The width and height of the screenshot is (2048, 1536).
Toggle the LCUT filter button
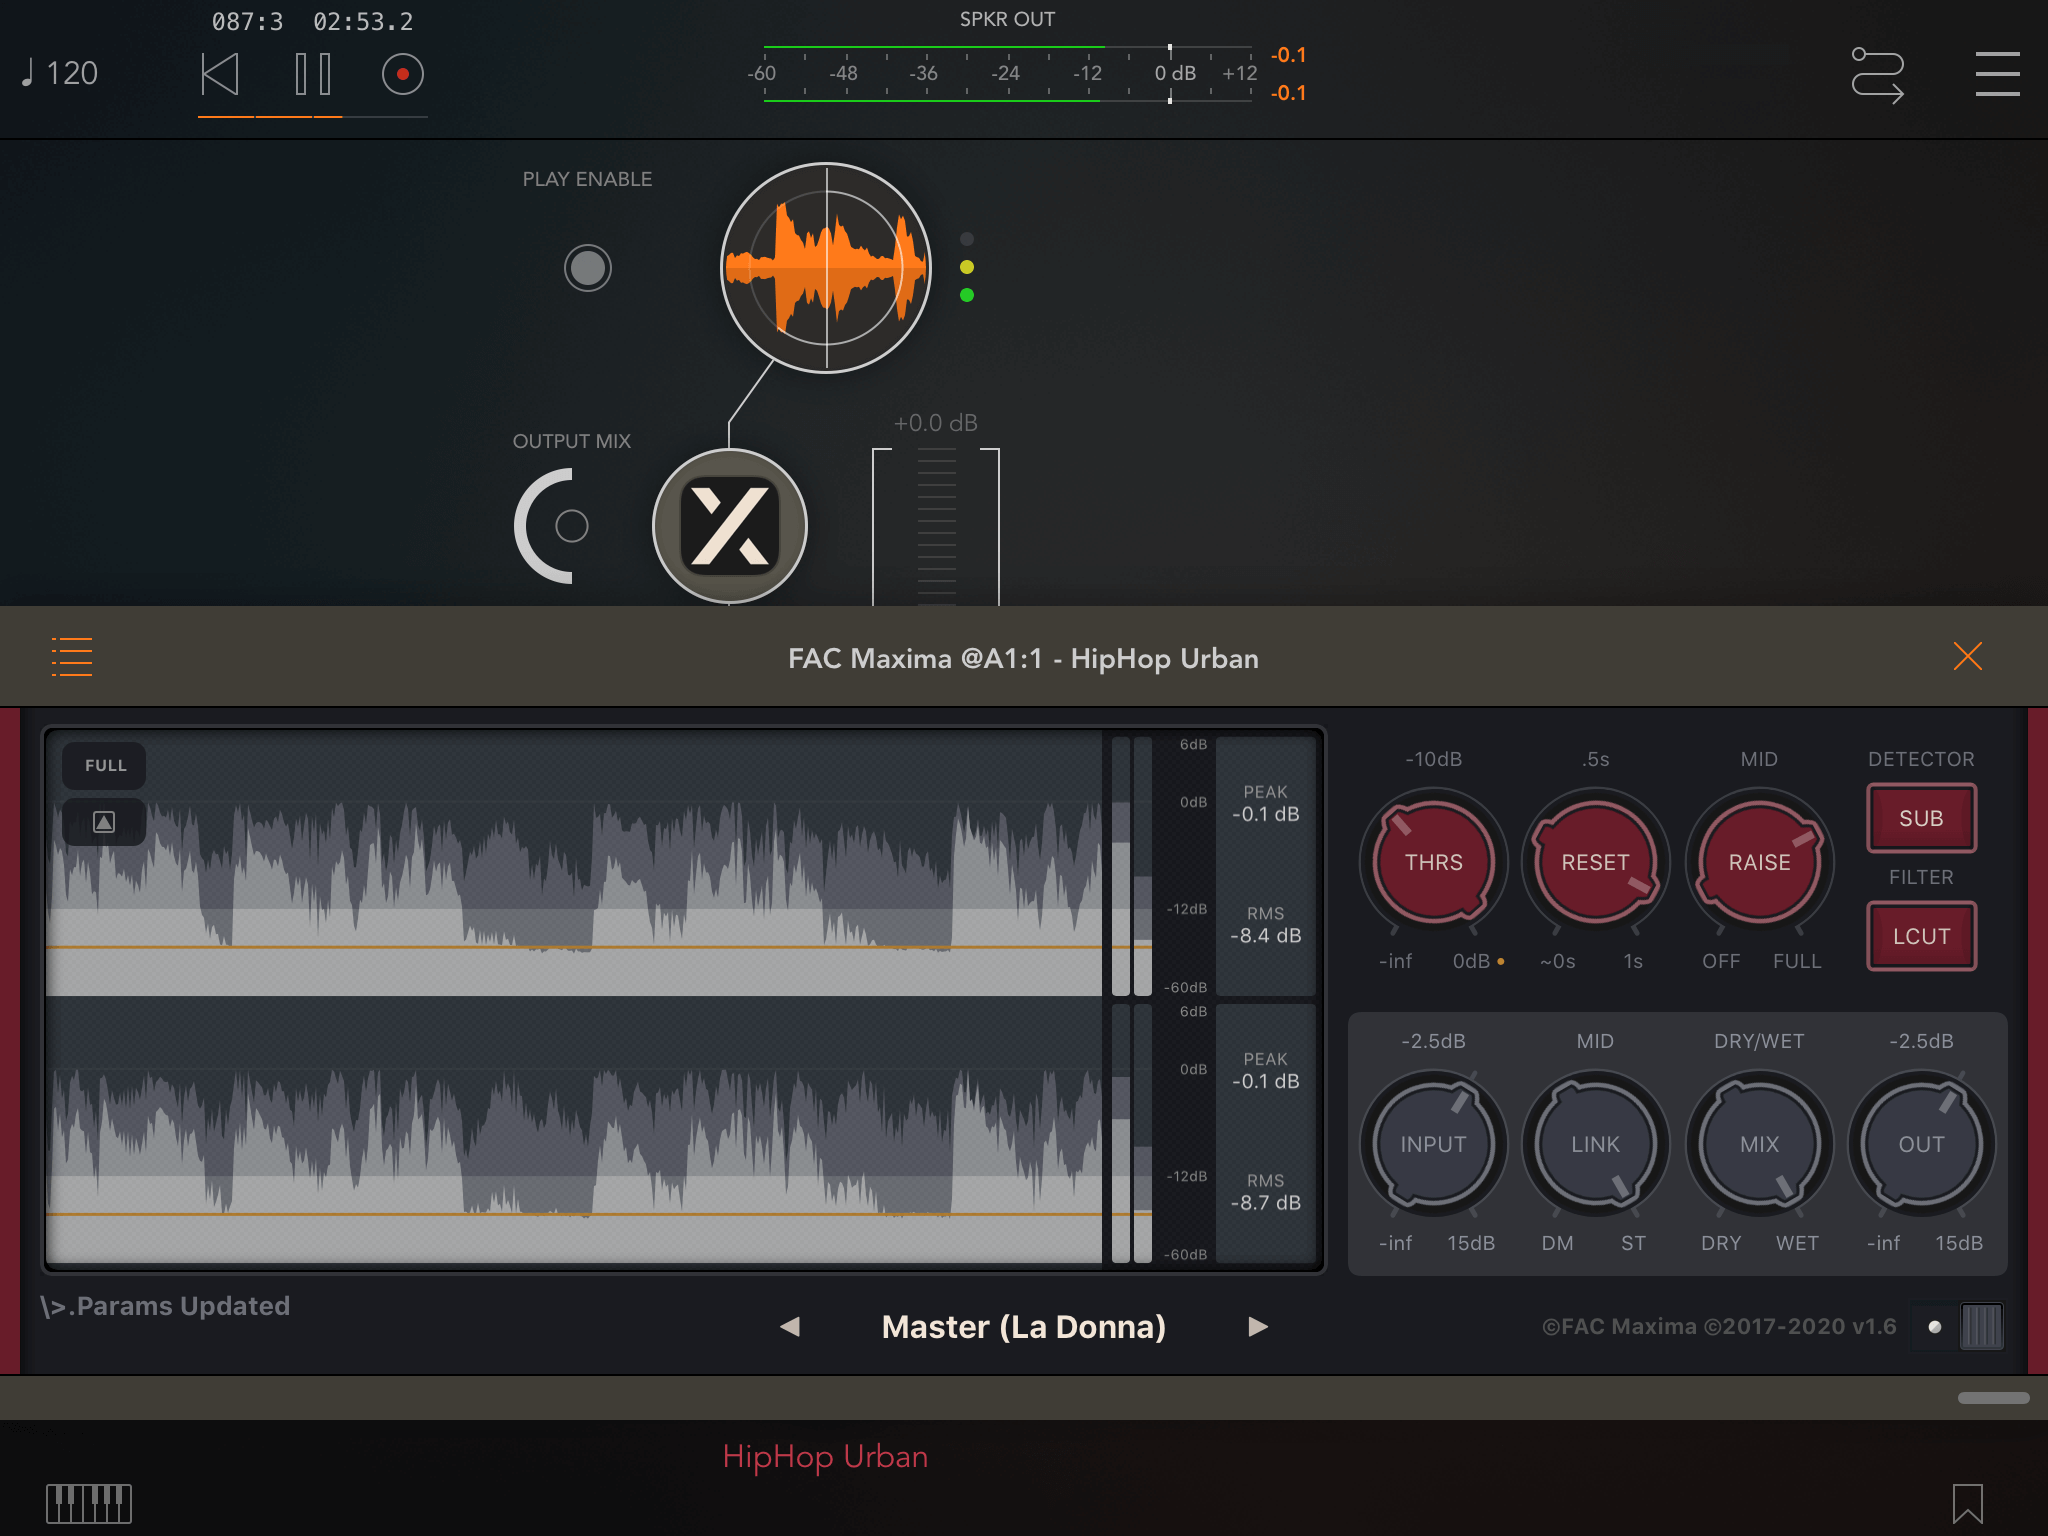coord(1921,936)
